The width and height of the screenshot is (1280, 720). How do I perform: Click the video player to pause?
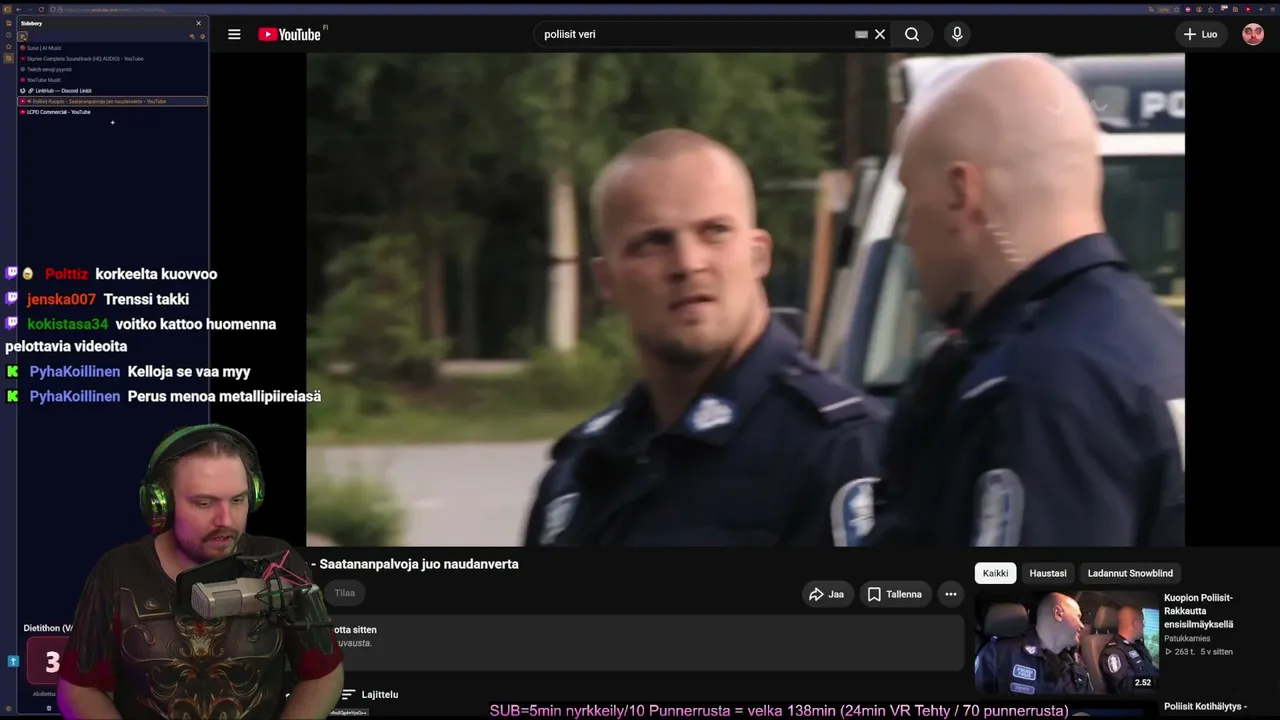tap(745, 300)
